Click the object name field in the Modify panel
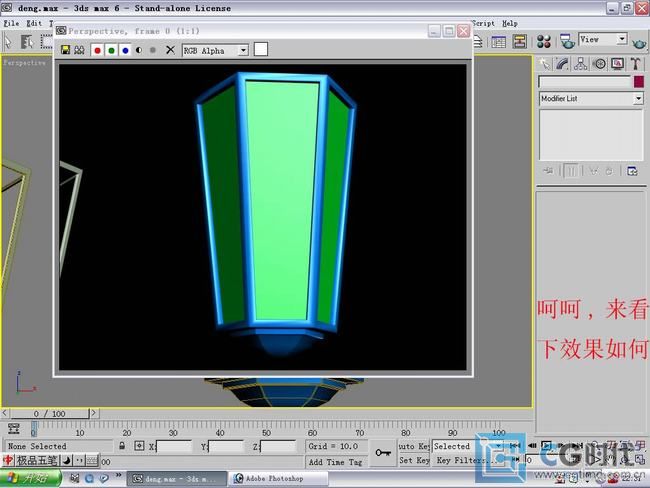This screenshot has height=488, width=650. [585, 82]
